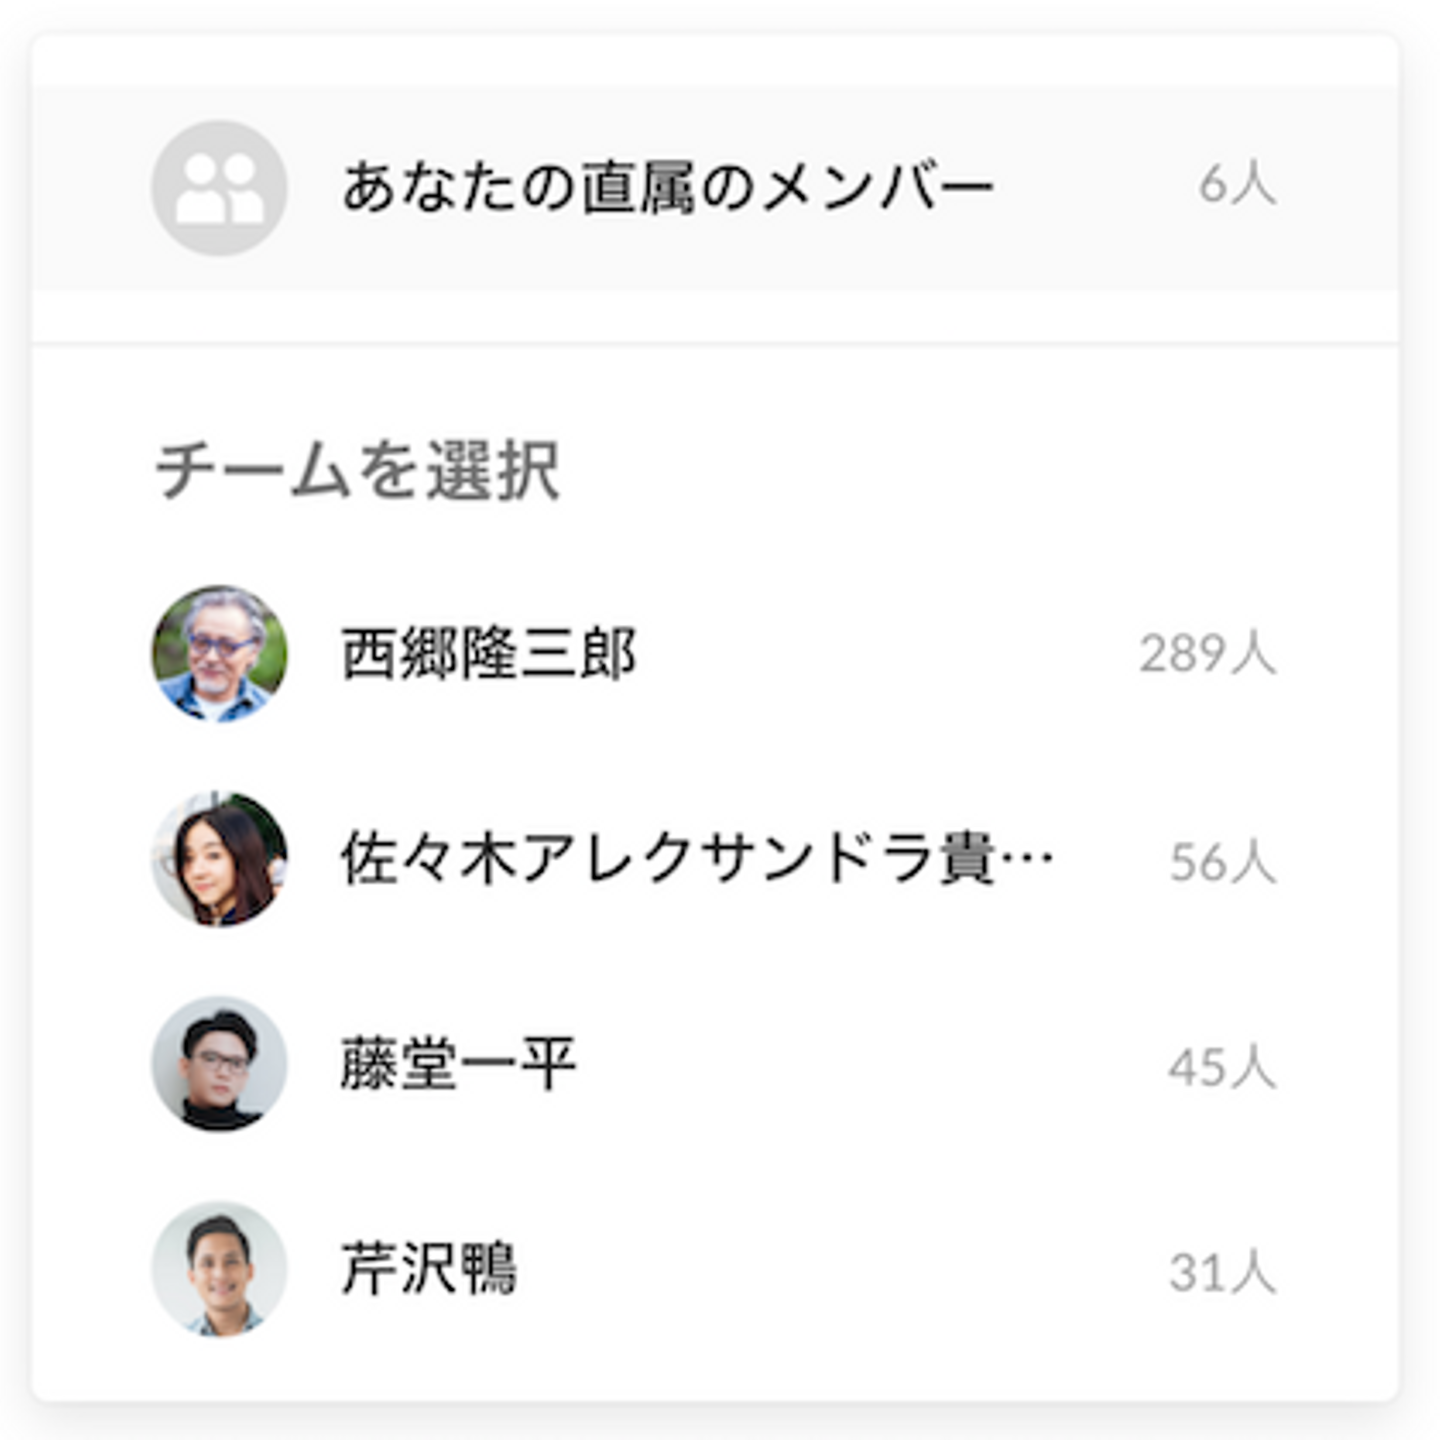Click the 31人 count beside 芹沢鴨
1440x1440 pixels.
[1222, 1272]
